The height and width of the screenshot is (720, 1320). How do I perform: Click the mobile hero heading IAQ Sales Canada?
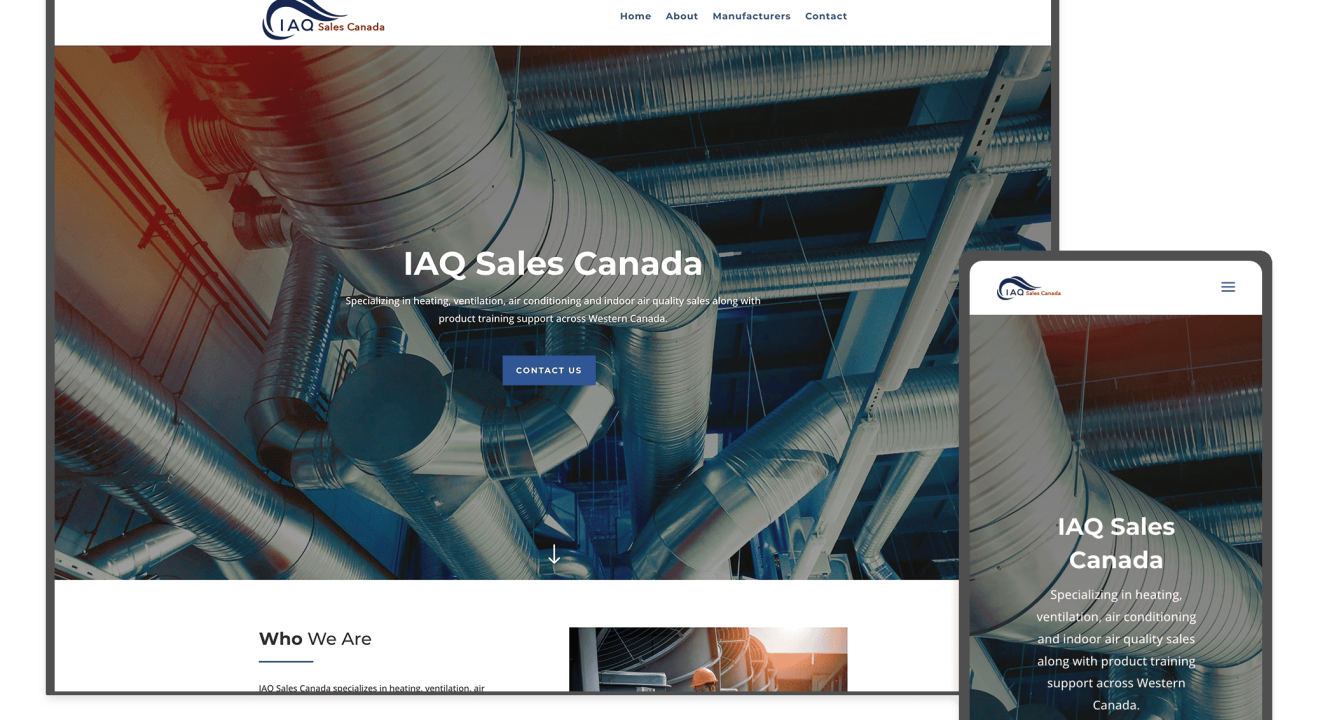[x=1116, y=543]
